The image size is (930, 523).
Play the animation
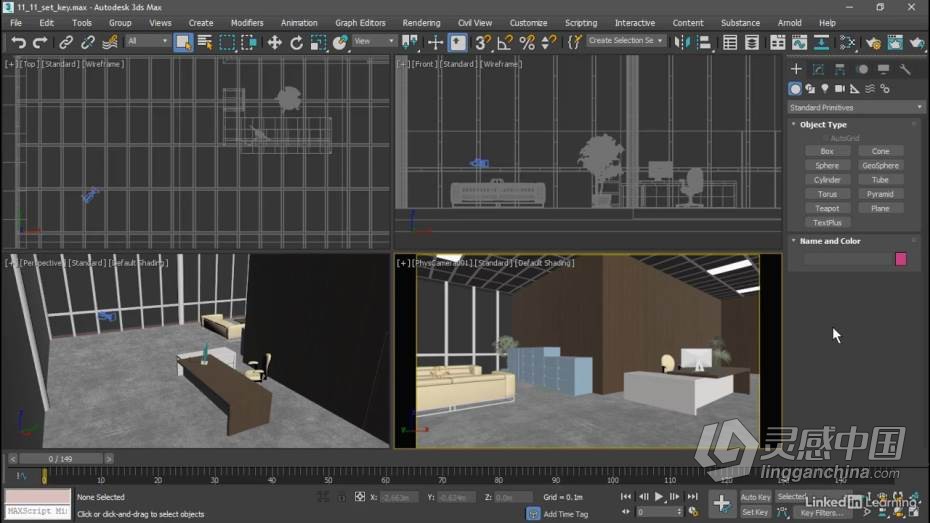(x=658, y=496)
